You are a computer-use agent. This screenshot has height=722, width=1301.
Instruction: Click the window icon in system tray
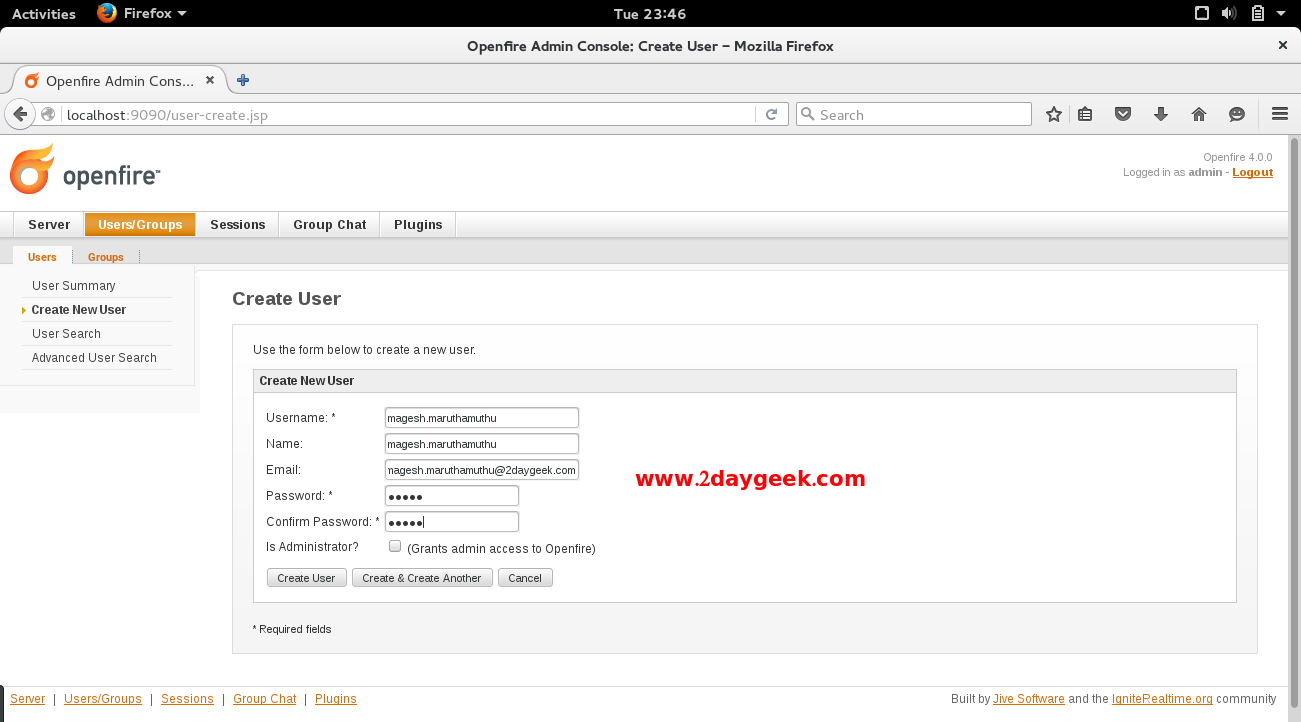(1202, 14)
